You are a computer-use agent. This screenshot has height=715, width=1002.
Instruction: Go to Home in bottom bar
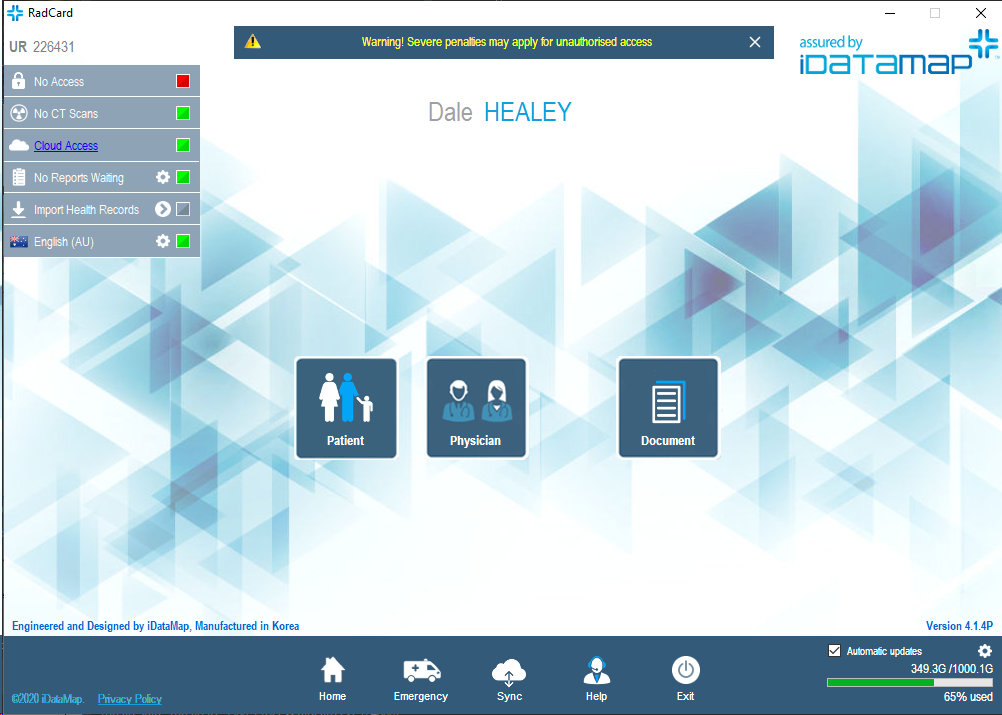[x=332, y=678]
